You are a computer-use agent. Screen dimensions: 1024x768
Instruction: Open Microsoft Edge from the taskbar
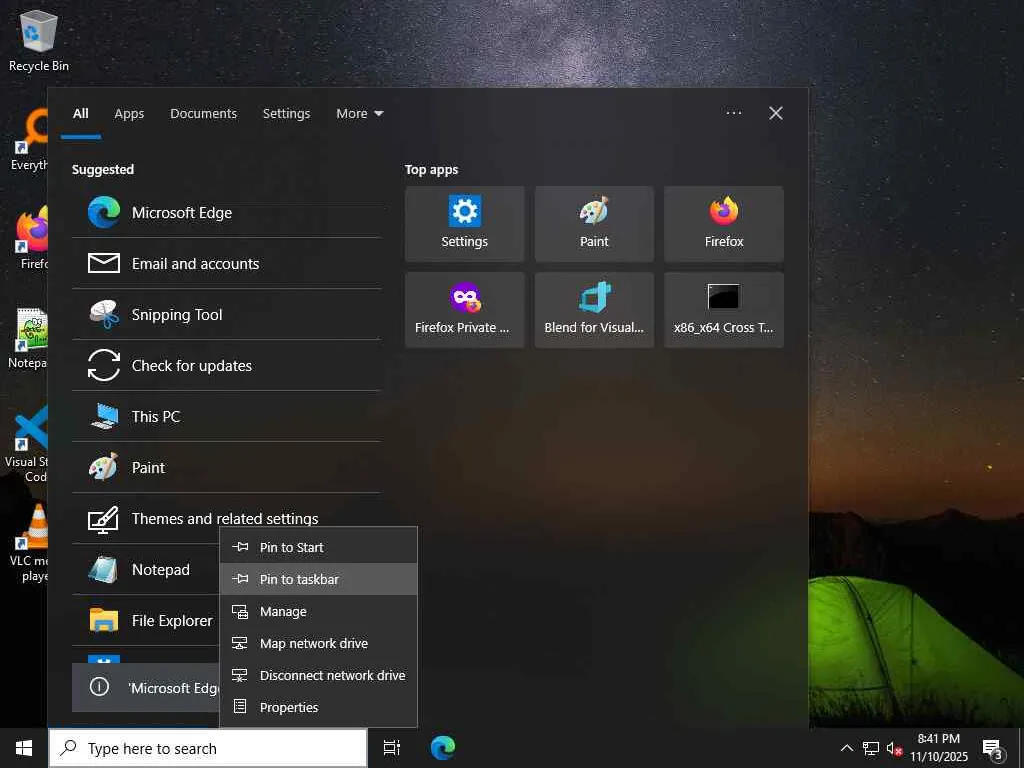pos(443,748)
